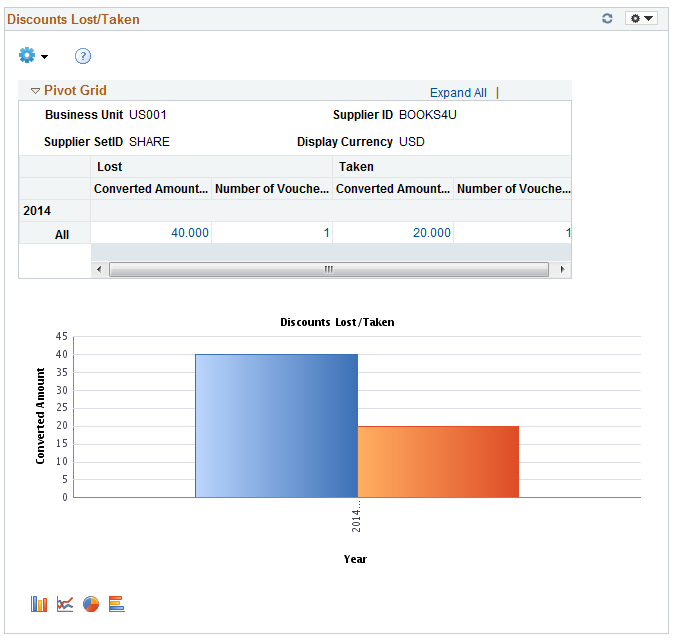
Task: Switch to pie chart view
Action: [x=91, y=604]
